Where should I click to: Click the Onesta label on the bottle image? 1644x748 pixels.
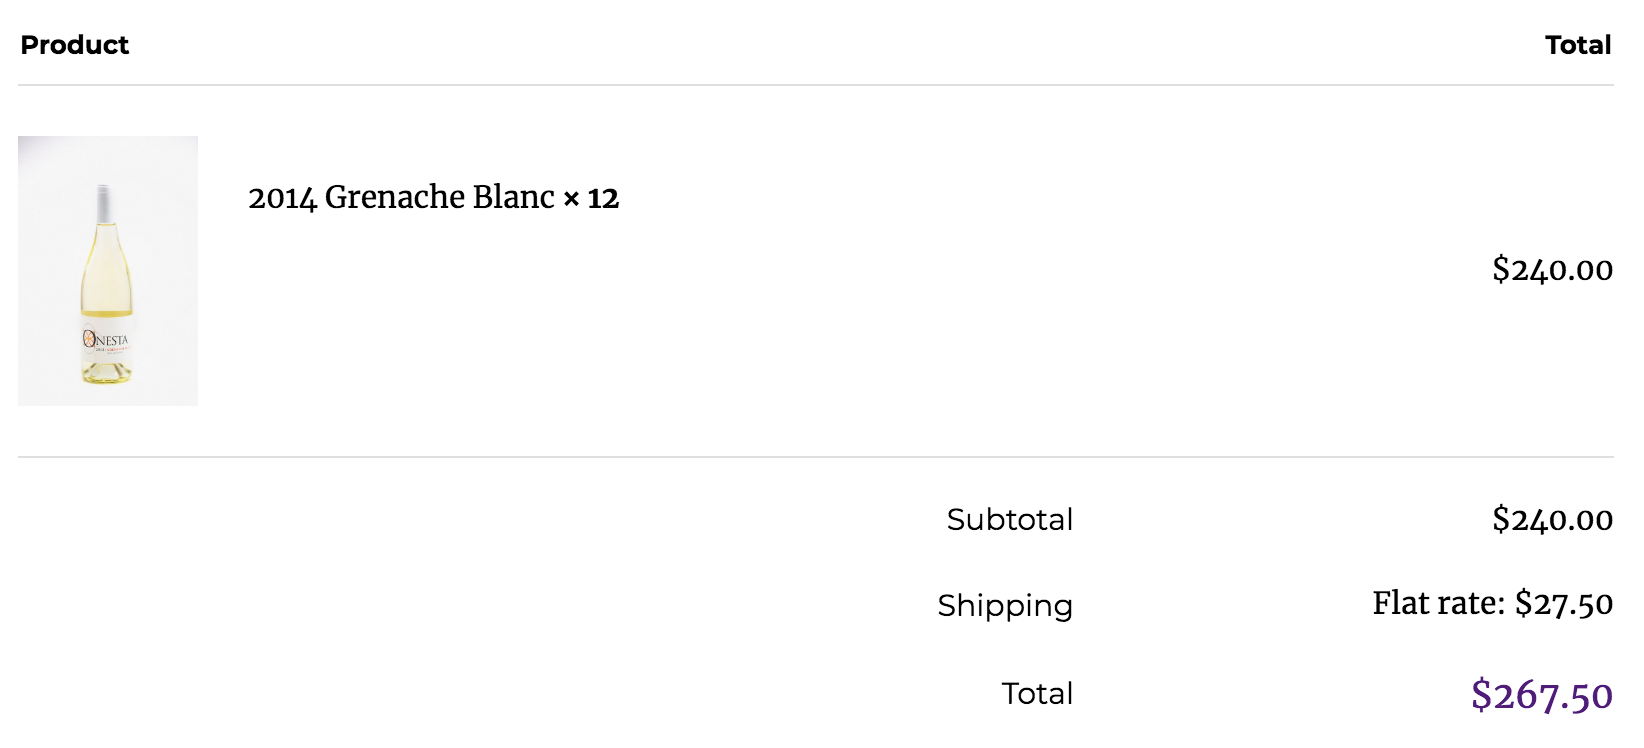pos(106,340)
